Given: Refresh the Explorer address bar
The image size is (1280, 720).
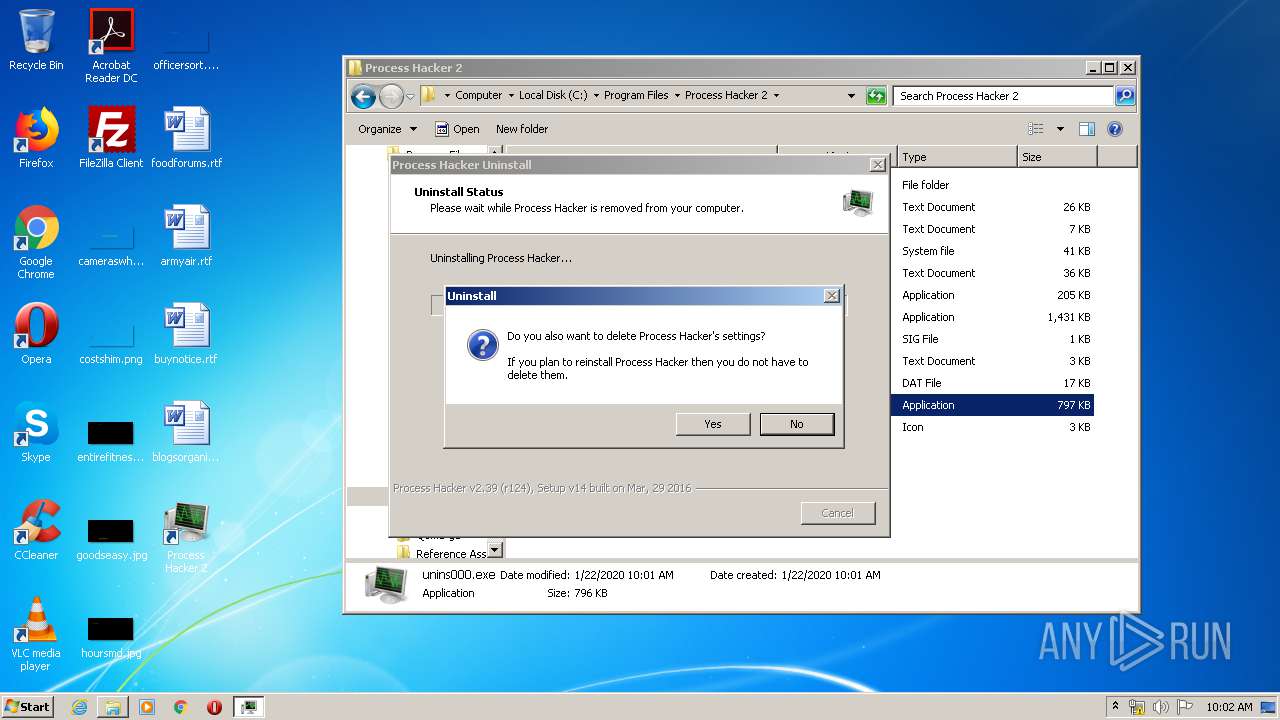Looking at the screenshot, I should coord(876,96).
